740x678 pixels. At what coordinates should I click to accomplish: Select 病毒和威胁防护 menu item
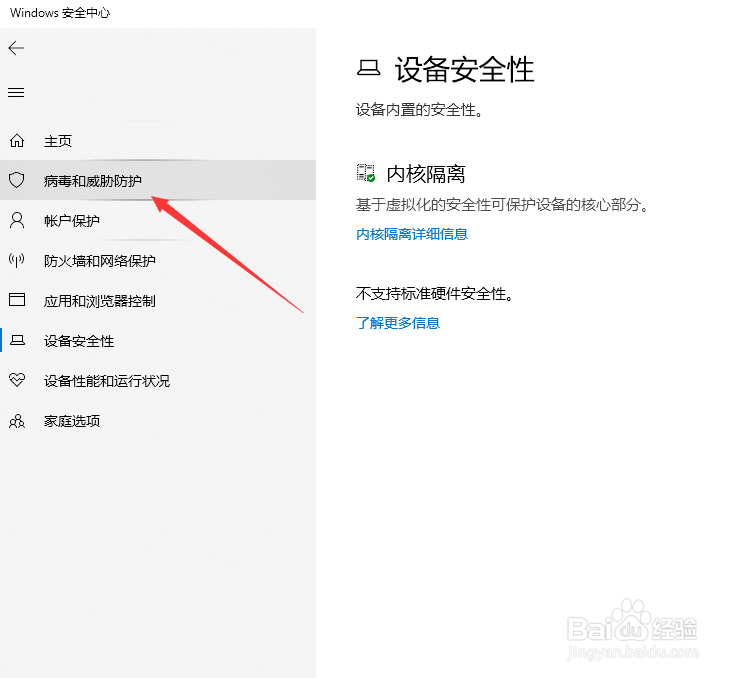[x=158, y=180]
